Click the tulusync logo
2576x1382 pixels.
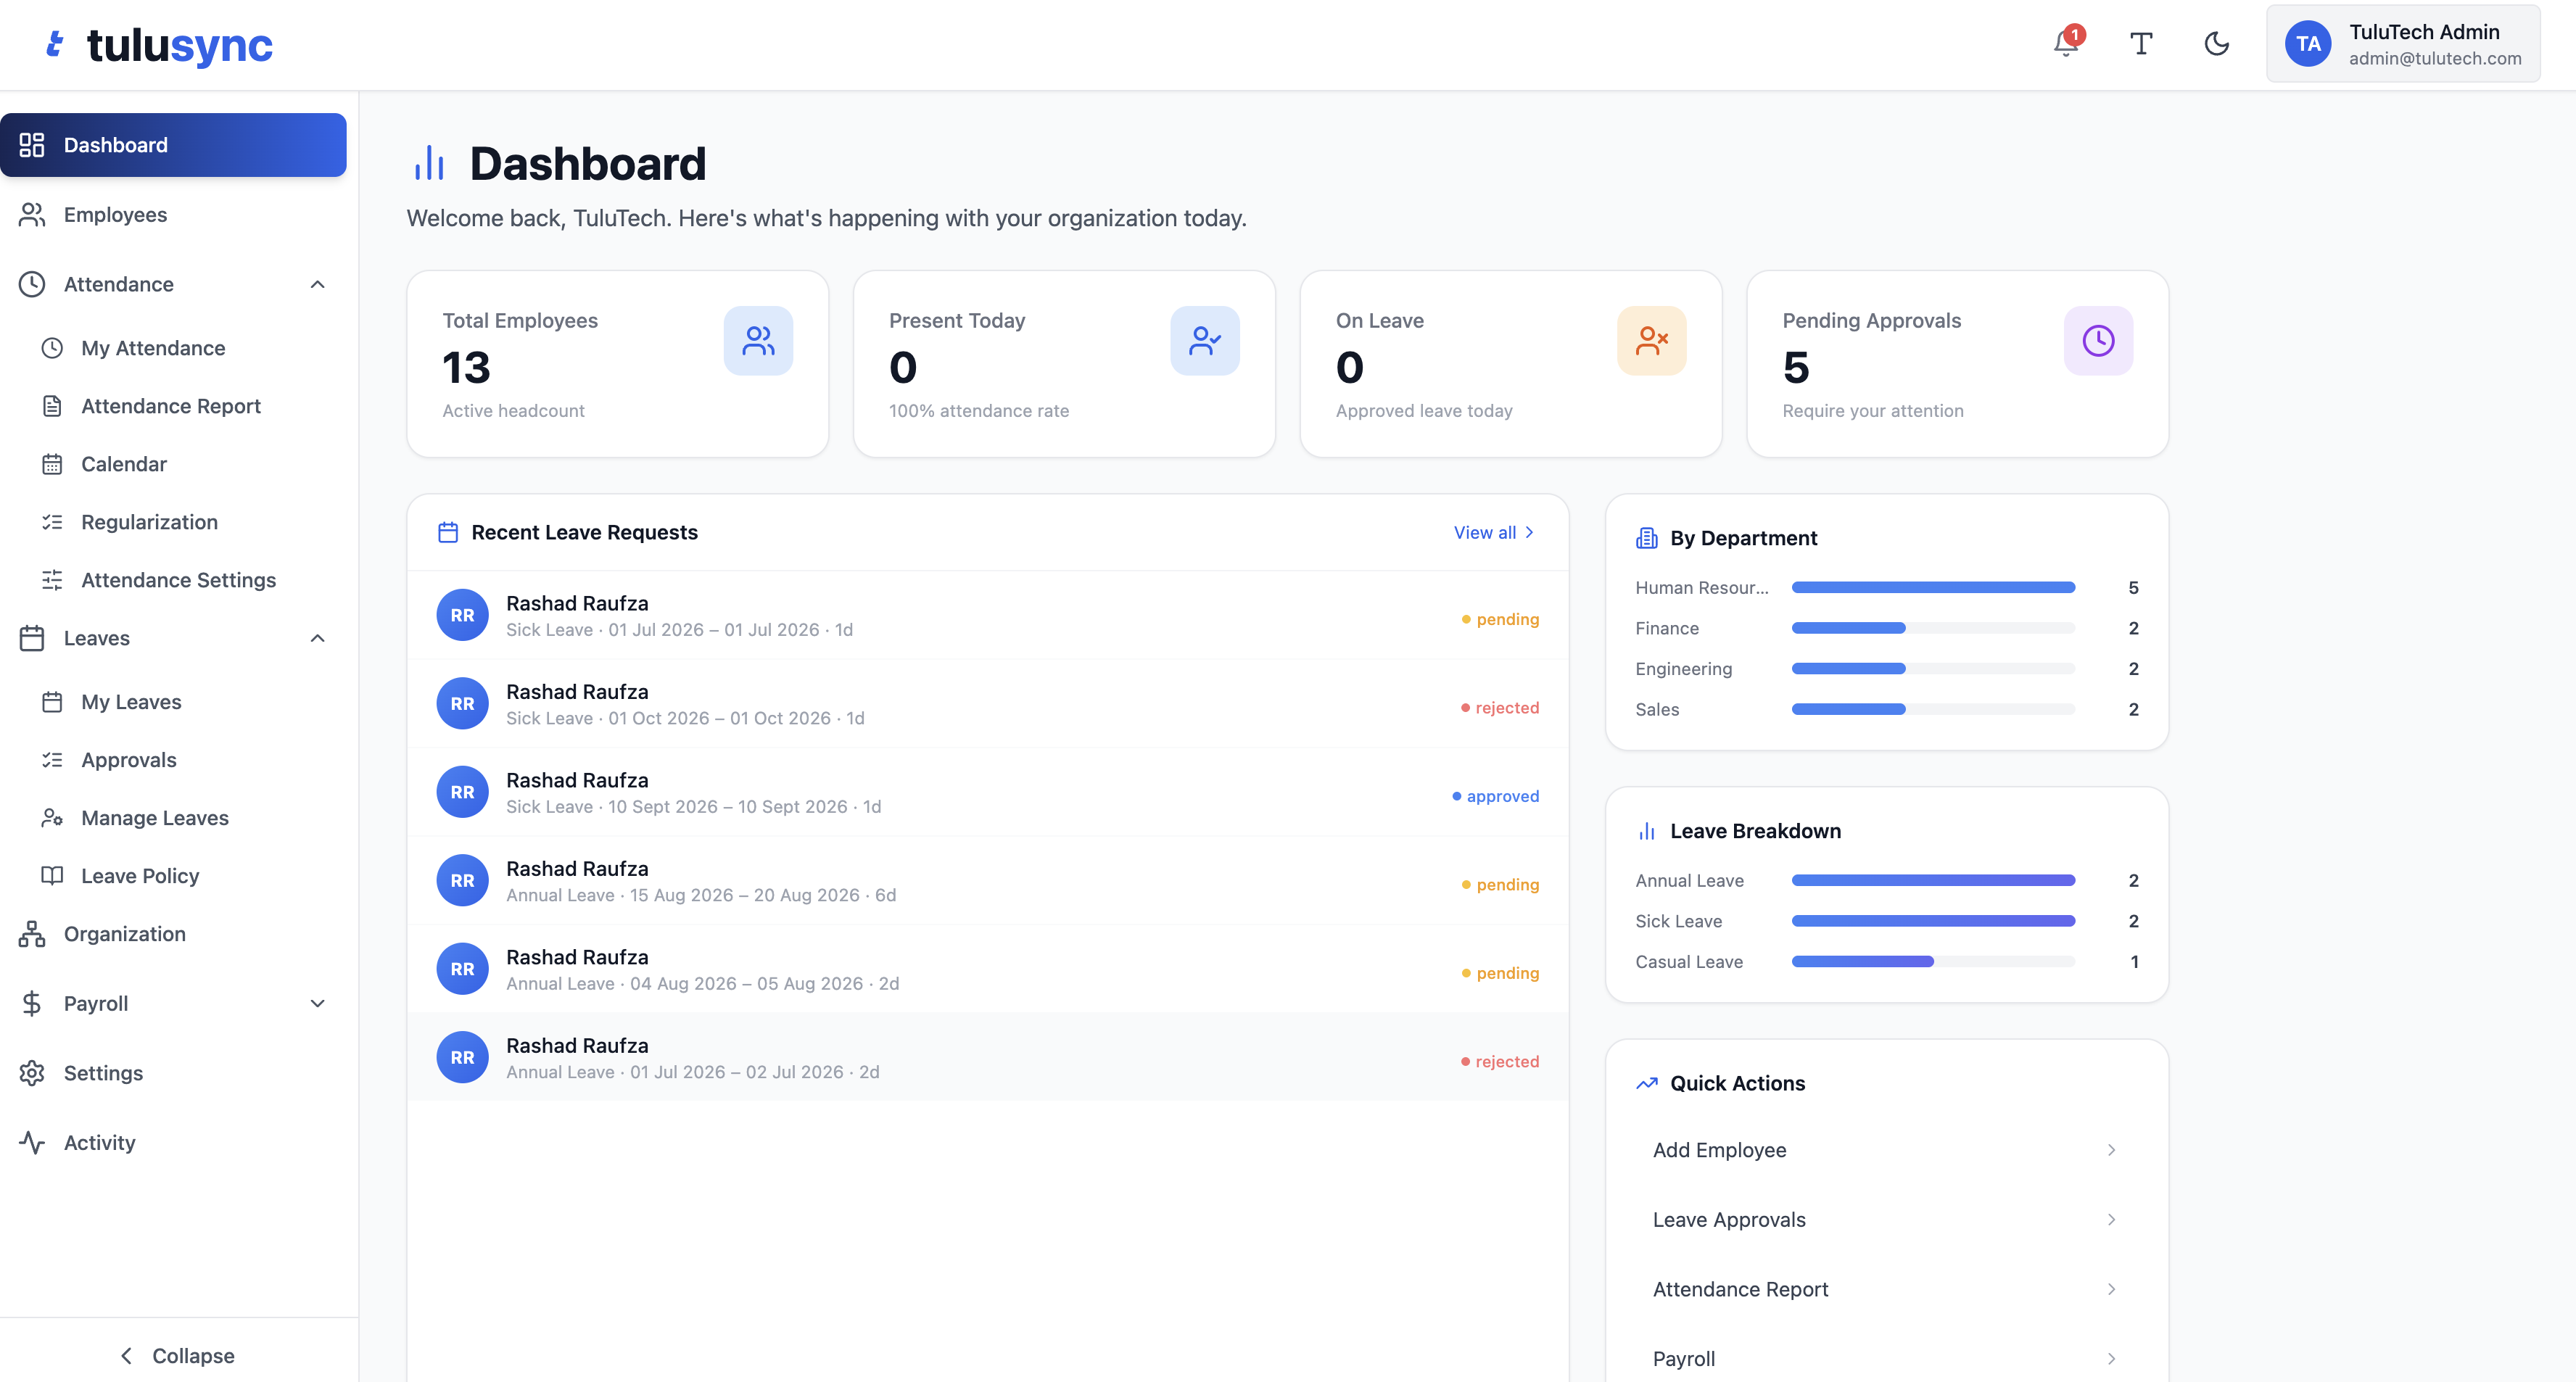tap(160, 45)
